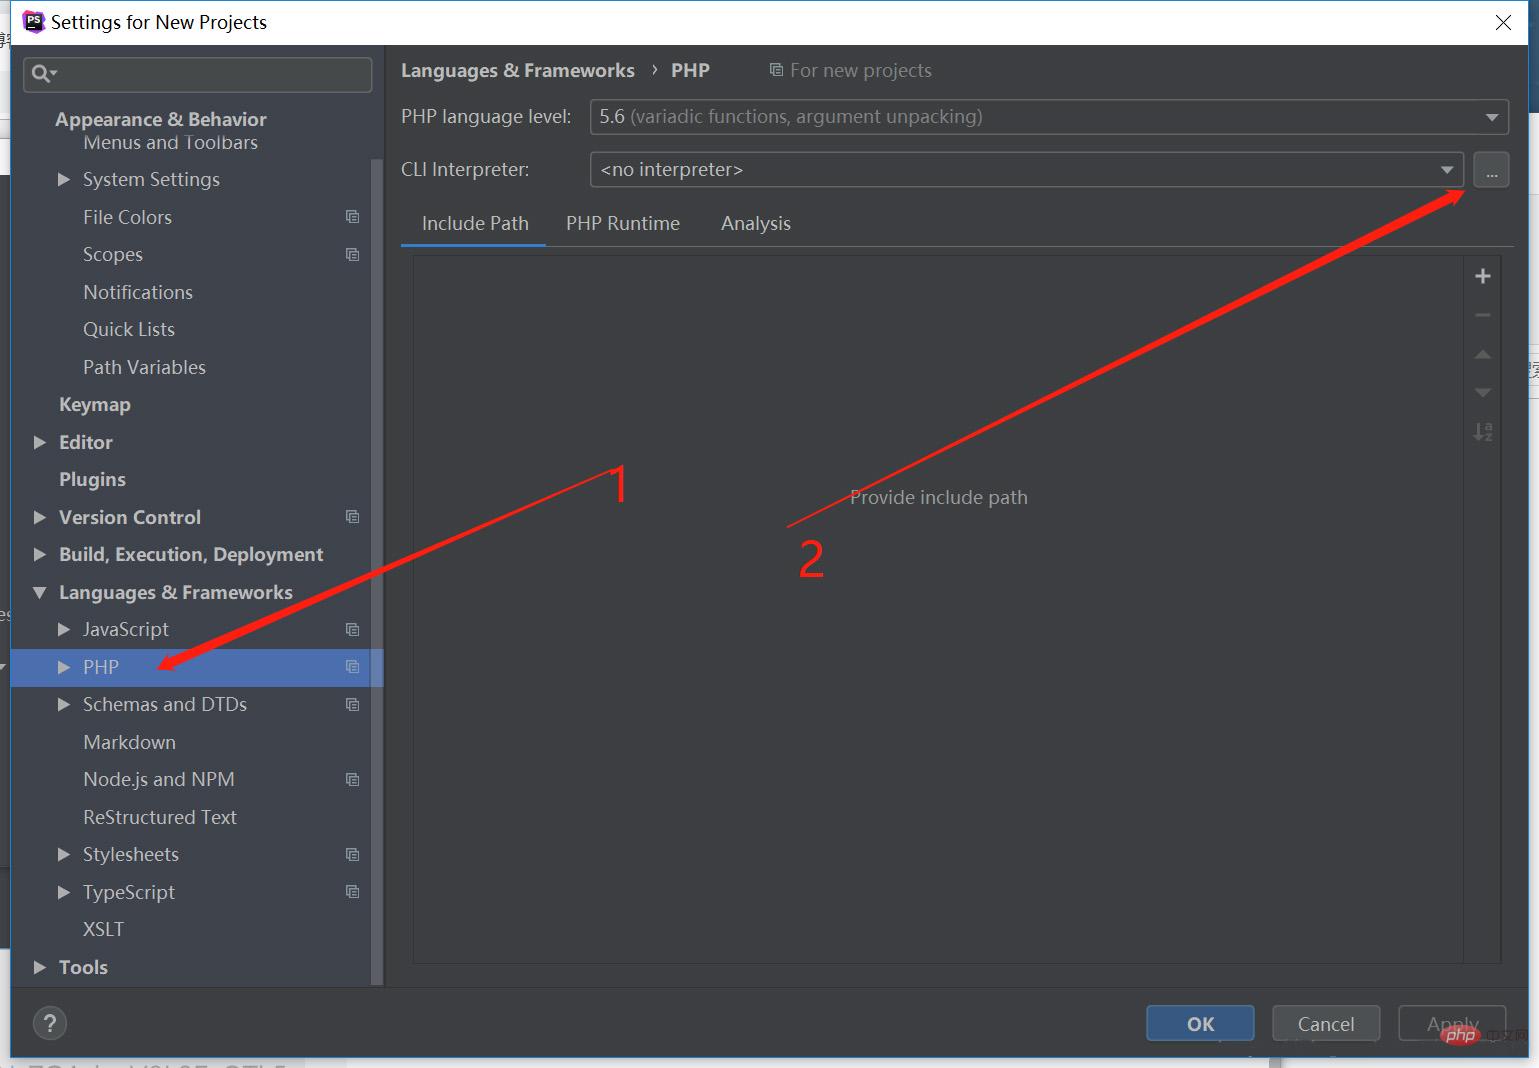Viewport: 1539px width, 1068px height.
Task: Open CLI interpreters browse '...' button
Action: pos(1491,171)
